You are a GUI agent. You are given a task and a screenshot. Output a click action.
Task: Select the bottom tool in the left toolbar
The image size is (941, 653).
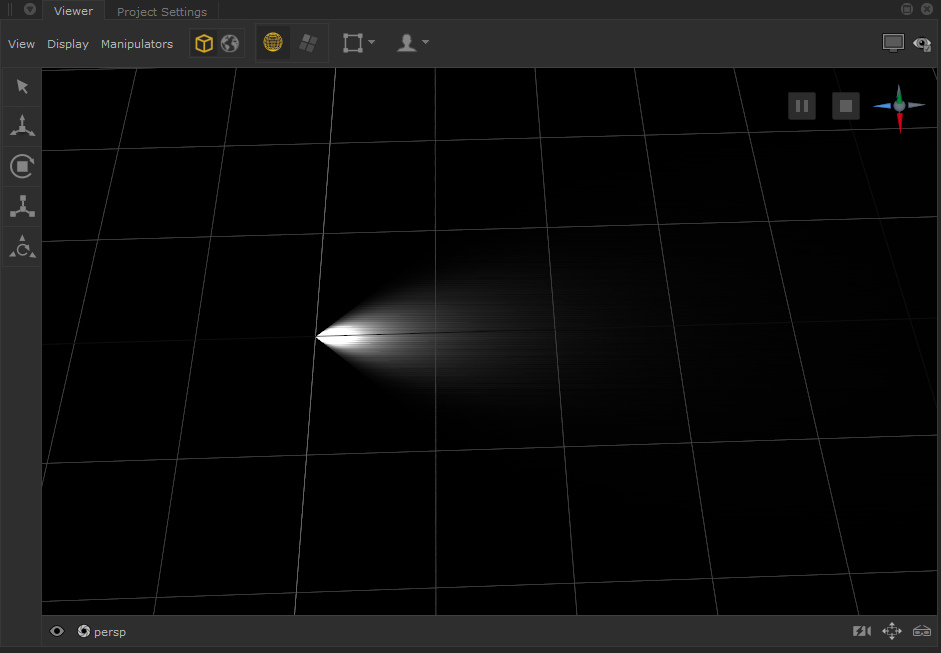22,246
